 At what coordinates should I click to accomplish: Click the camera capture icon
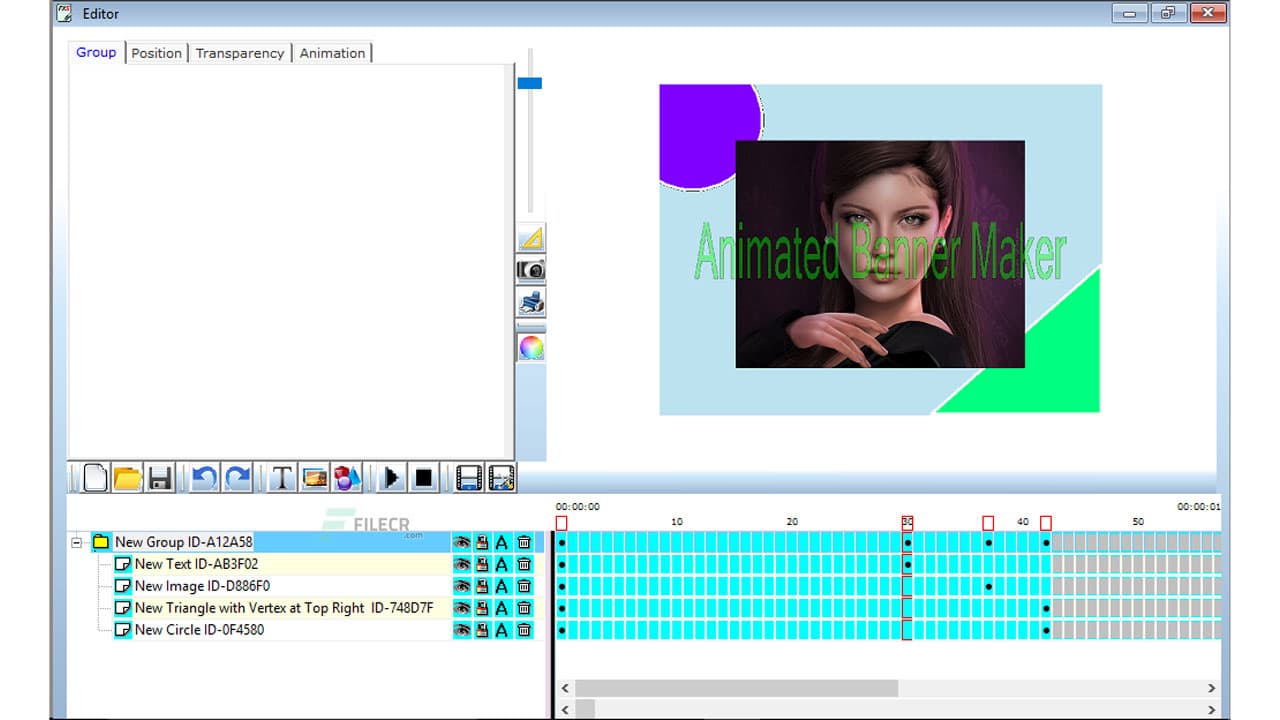click(530, 269)
